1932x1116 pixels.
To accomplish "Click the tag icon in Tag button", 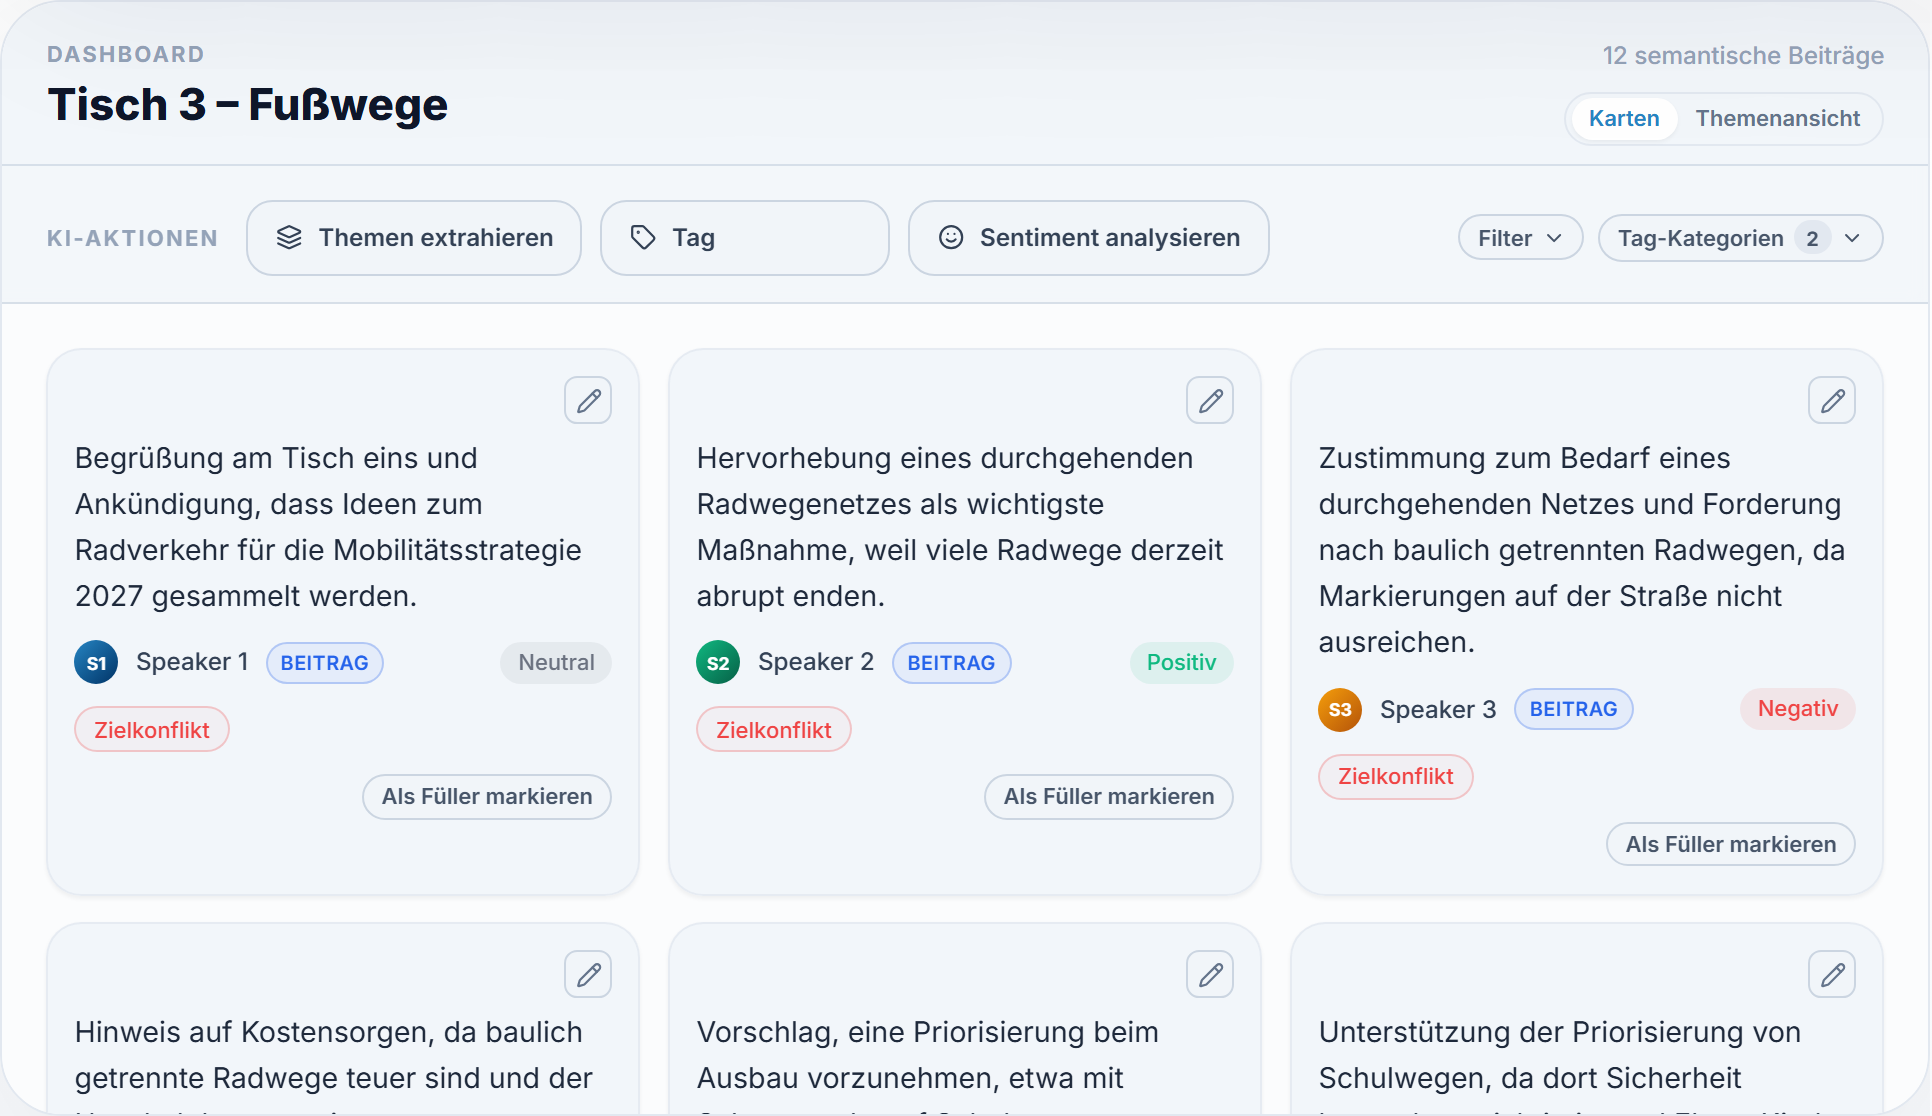I will point(643,238).
